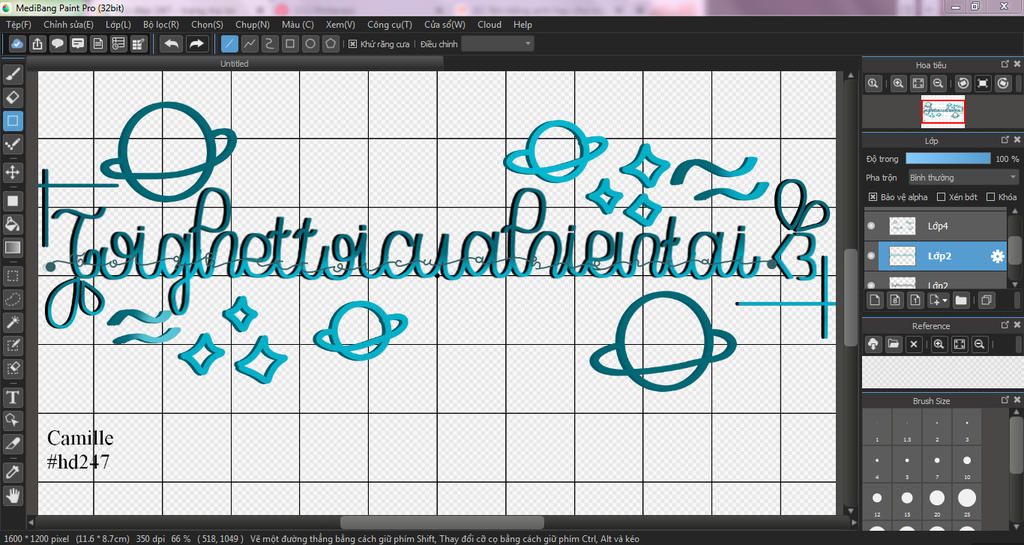1024x545 pixels.
Task: Click the Undo arrow
Action: coord(171,44)
